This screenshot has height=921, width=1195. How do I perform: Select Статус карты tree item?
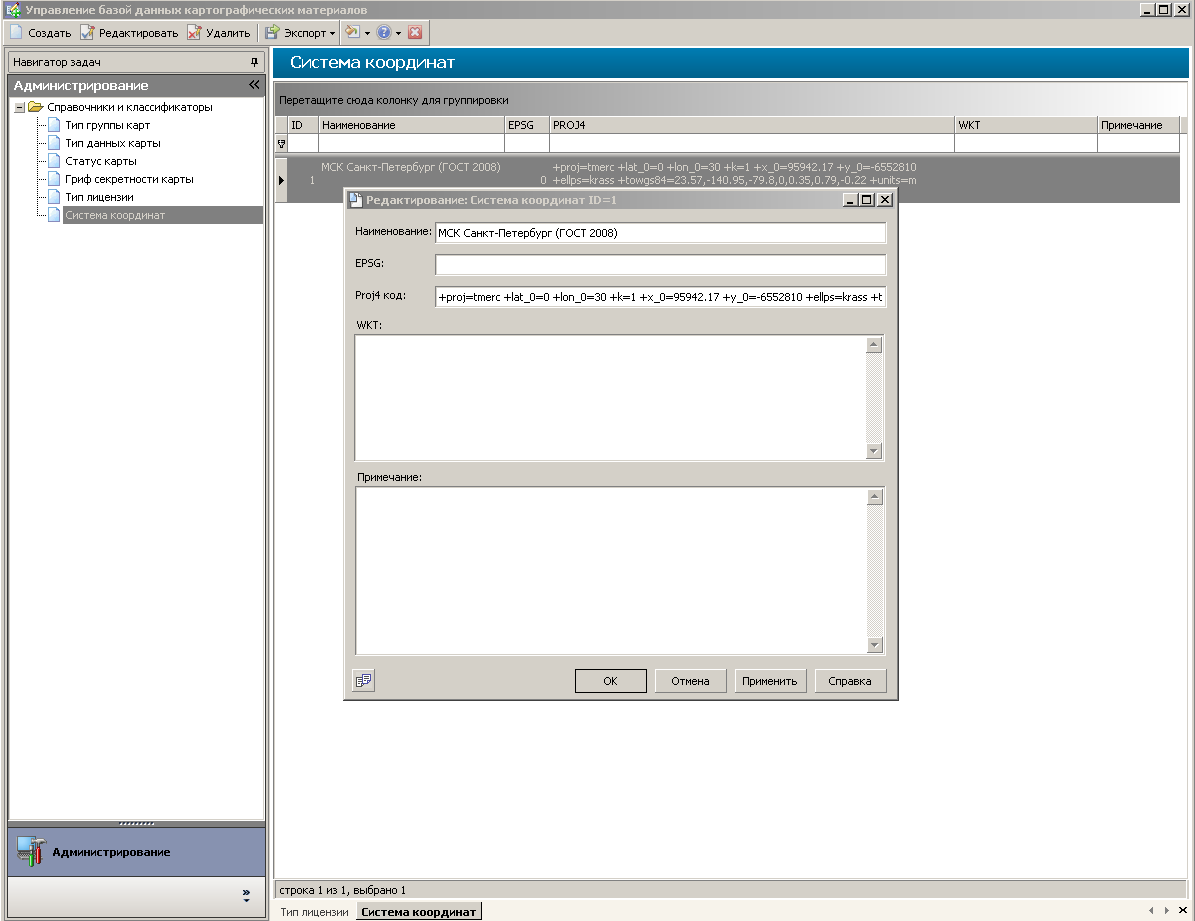point(101,161)
